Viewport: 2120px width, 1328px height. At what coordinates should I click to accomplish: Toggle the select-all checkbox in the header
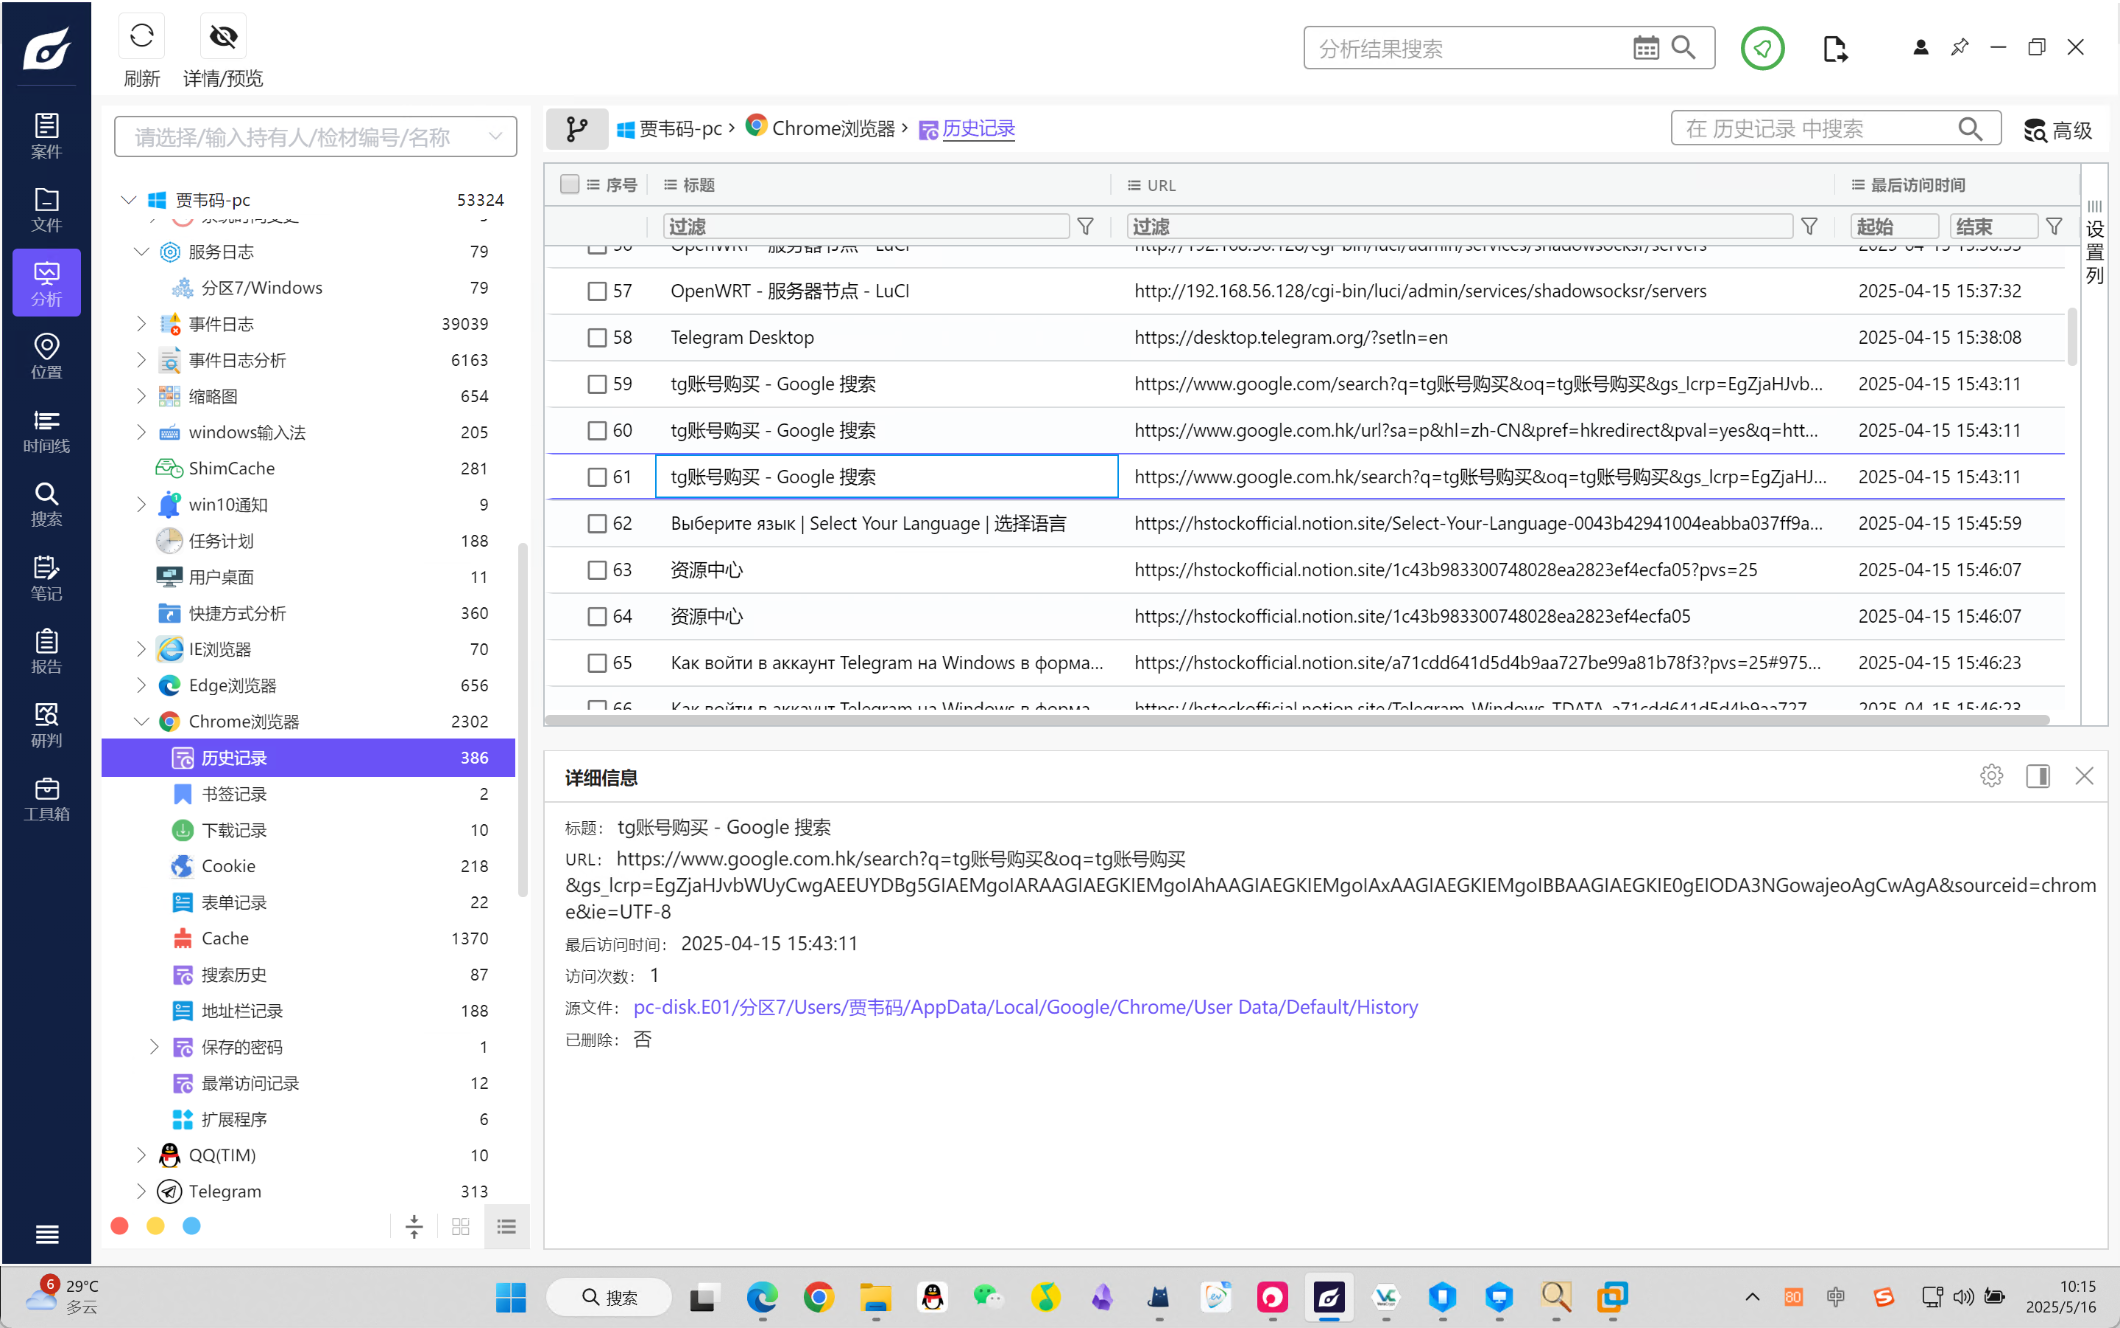[570, 185]
